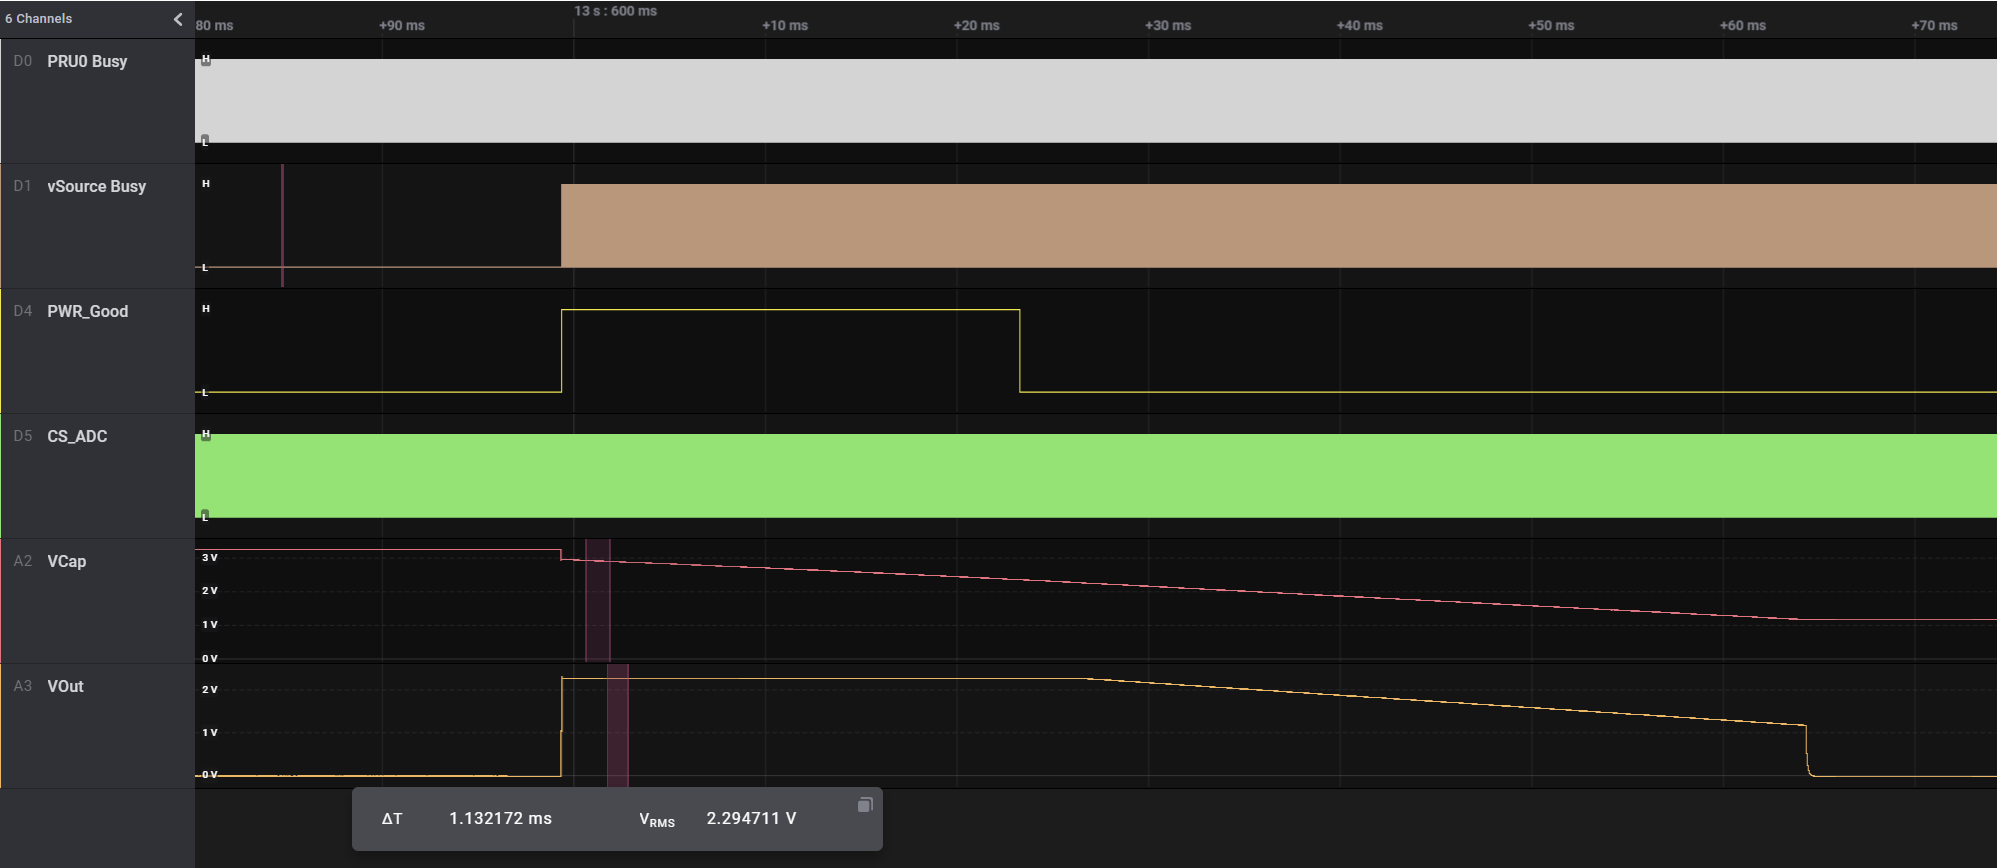Select the pink measurement range on VCap
The width and height of the screenshot is (1997, 868).
[x=598, y=600]
